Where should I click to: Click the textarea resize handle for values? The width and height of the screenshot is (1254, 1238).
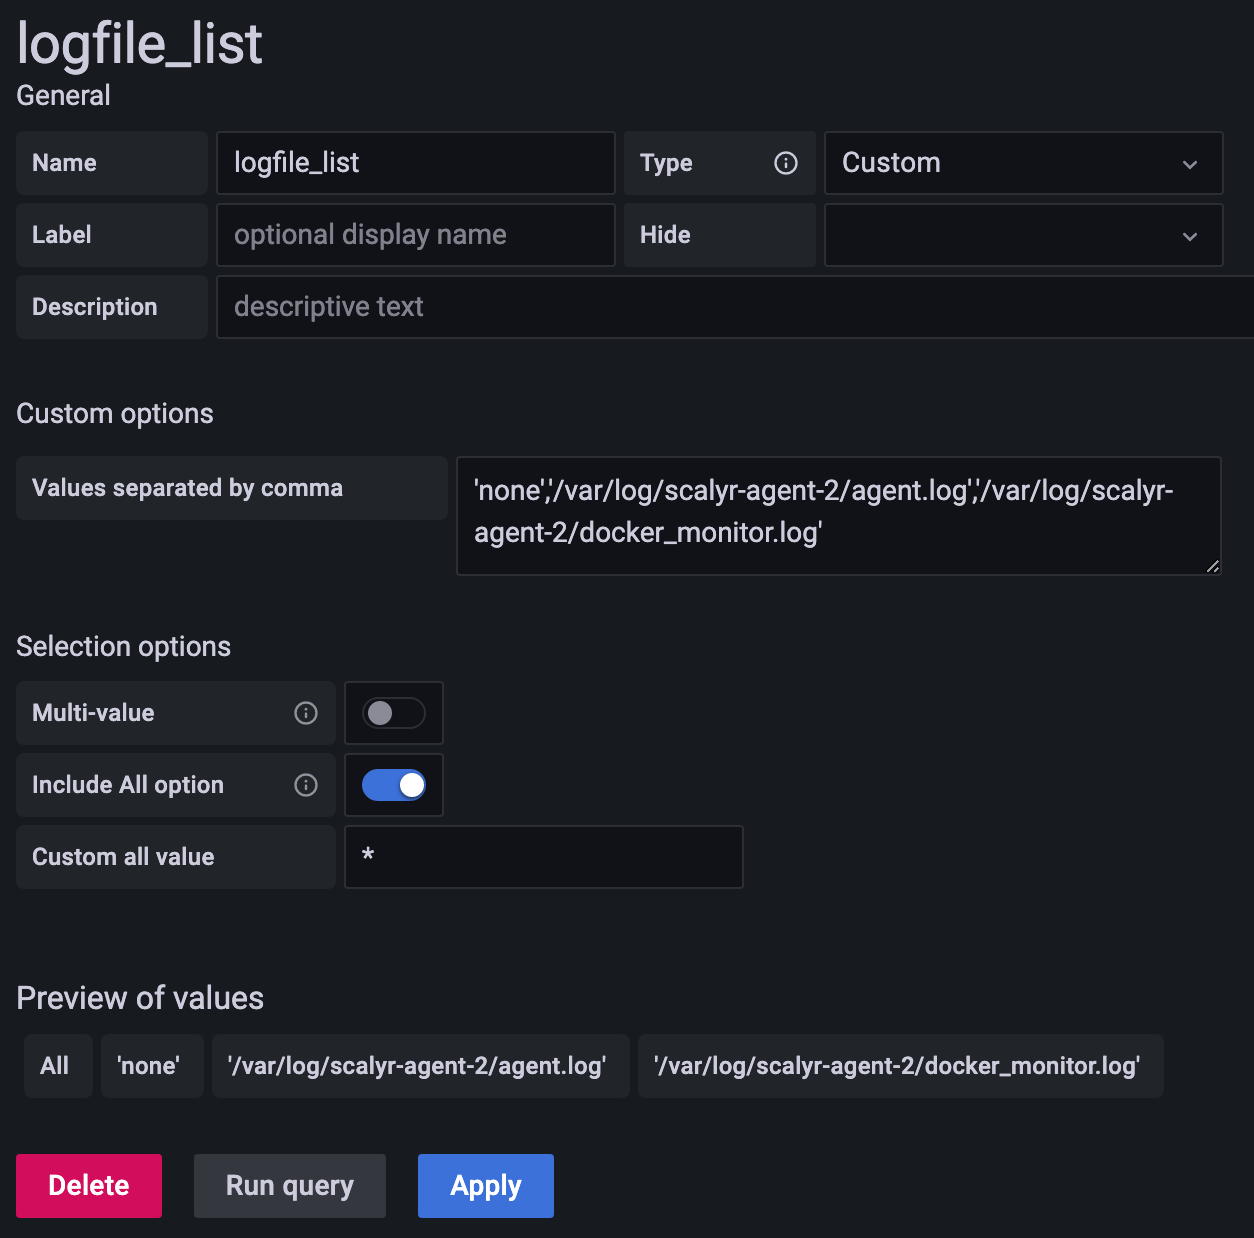point(1214,568)
